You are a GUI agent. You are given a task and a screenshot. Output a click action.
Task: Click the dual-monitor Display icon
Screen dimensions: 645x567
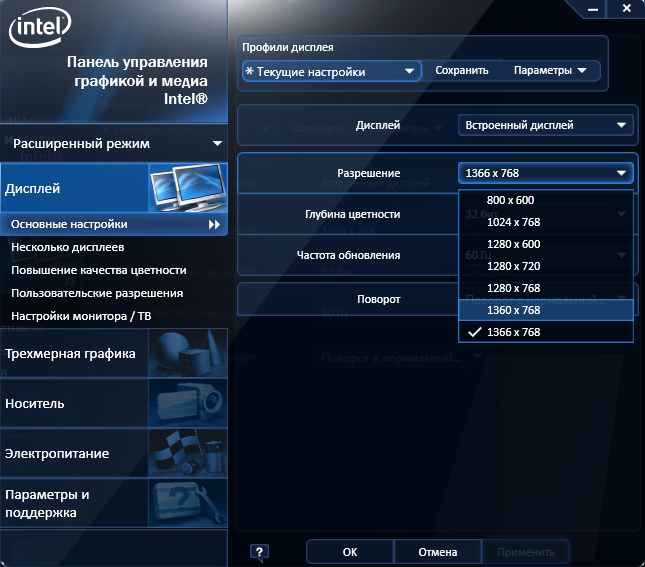pos(188,188)
